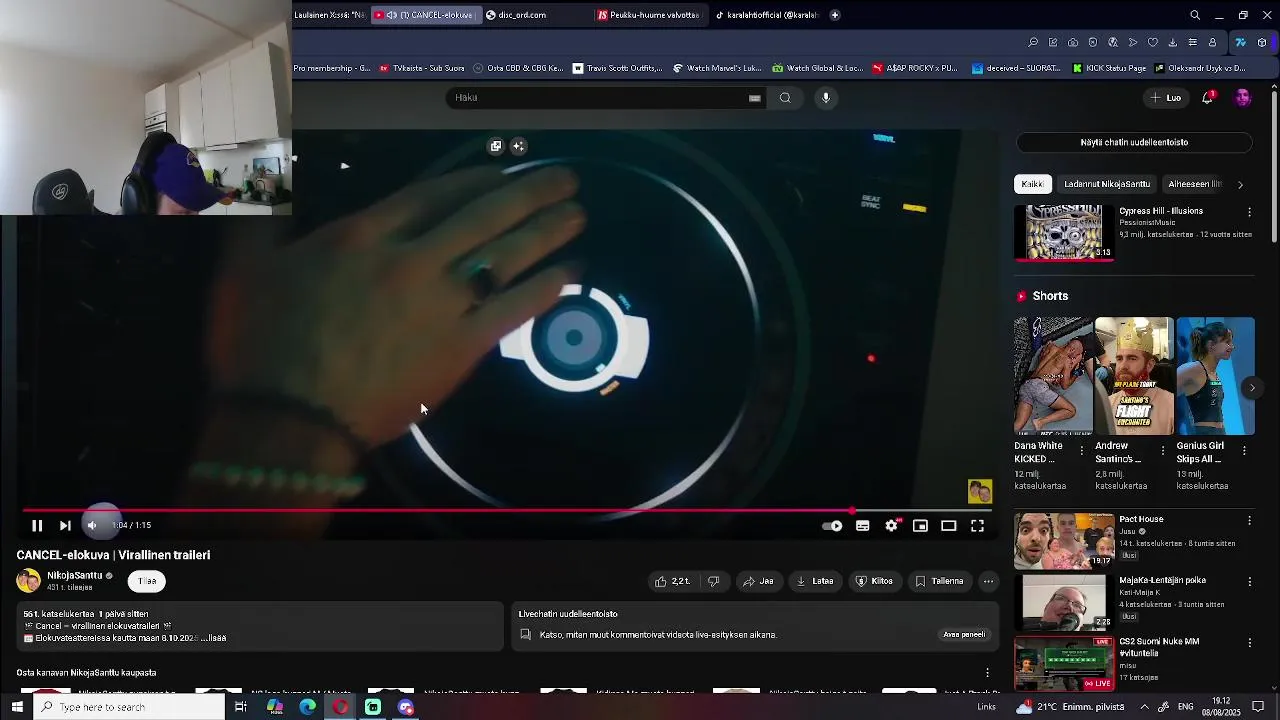Enter full screen mode
The width and height of the screenshot is (1280, 720).
point(978,526)
